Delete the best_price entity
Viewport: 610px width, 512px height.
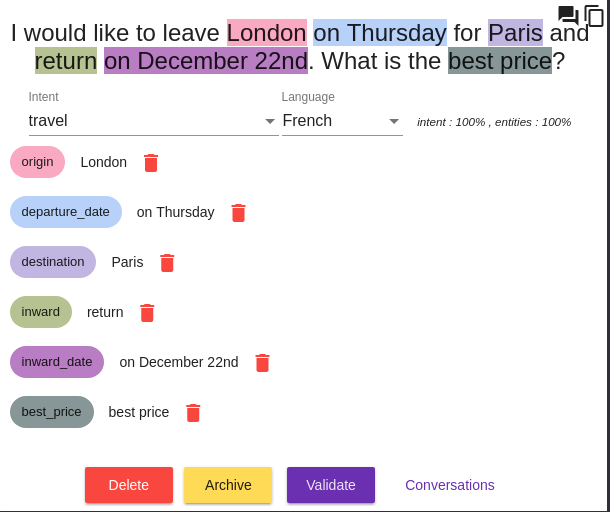tap(193, 413)
